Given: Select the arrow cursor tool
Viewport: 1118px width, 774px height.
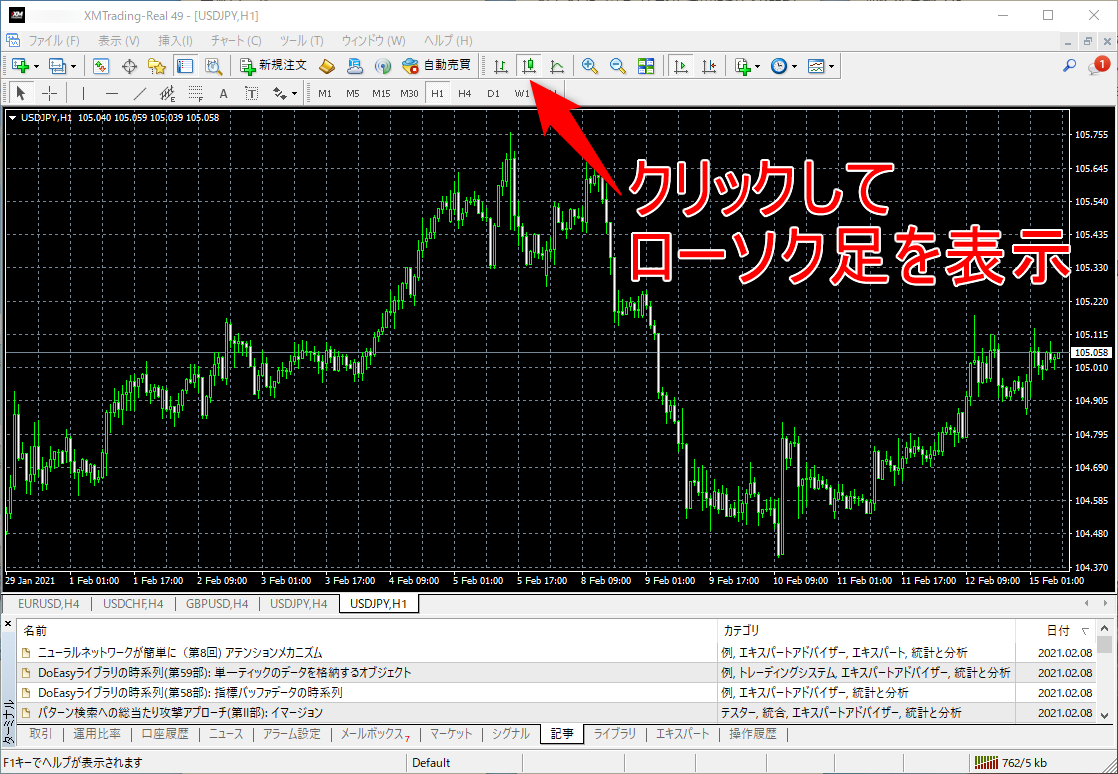Looking at the screenshot, I should point(21,93).
